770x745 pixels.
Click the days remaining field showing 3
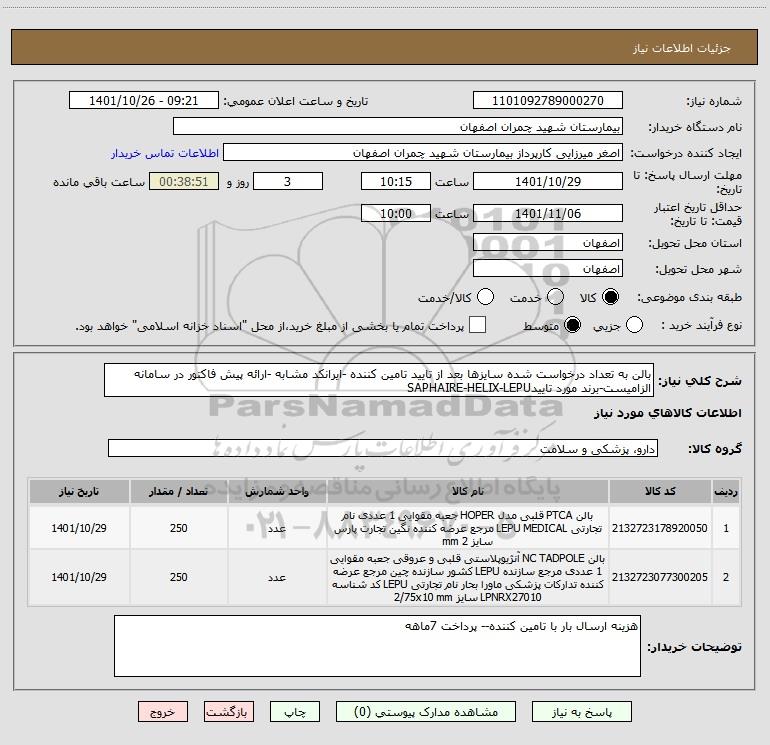(x=288, y=181)
